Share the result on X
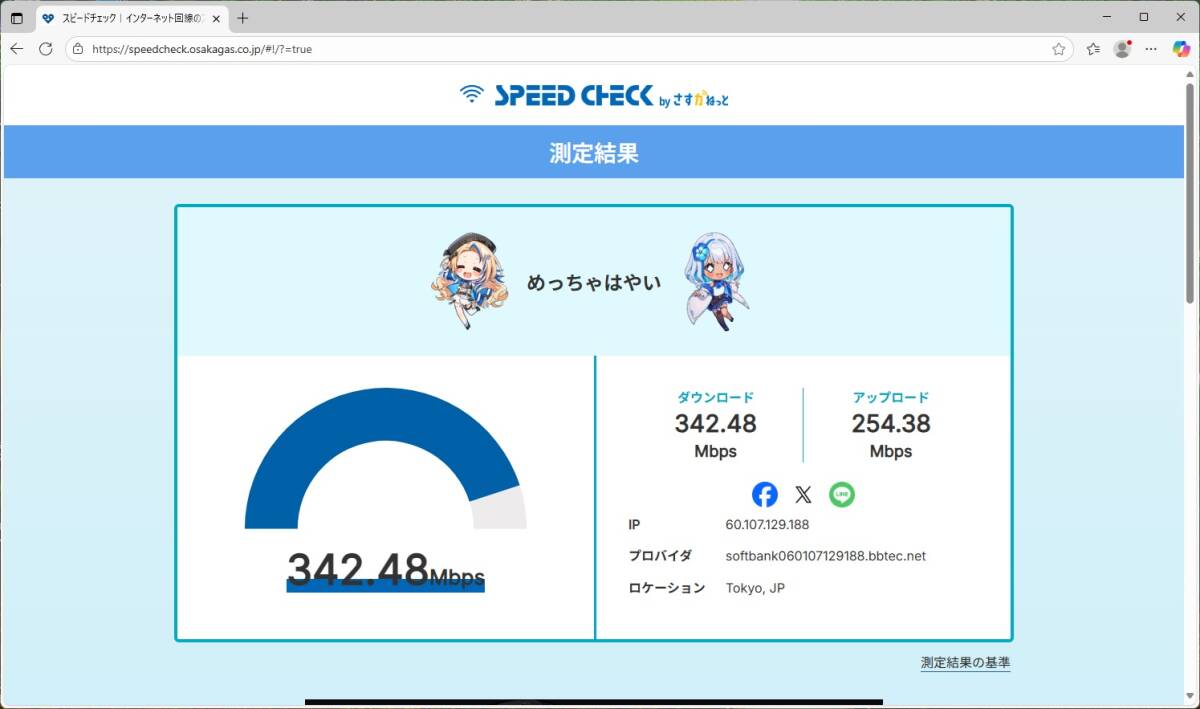This screenshot has width=1200, height=709. point(803,494)
